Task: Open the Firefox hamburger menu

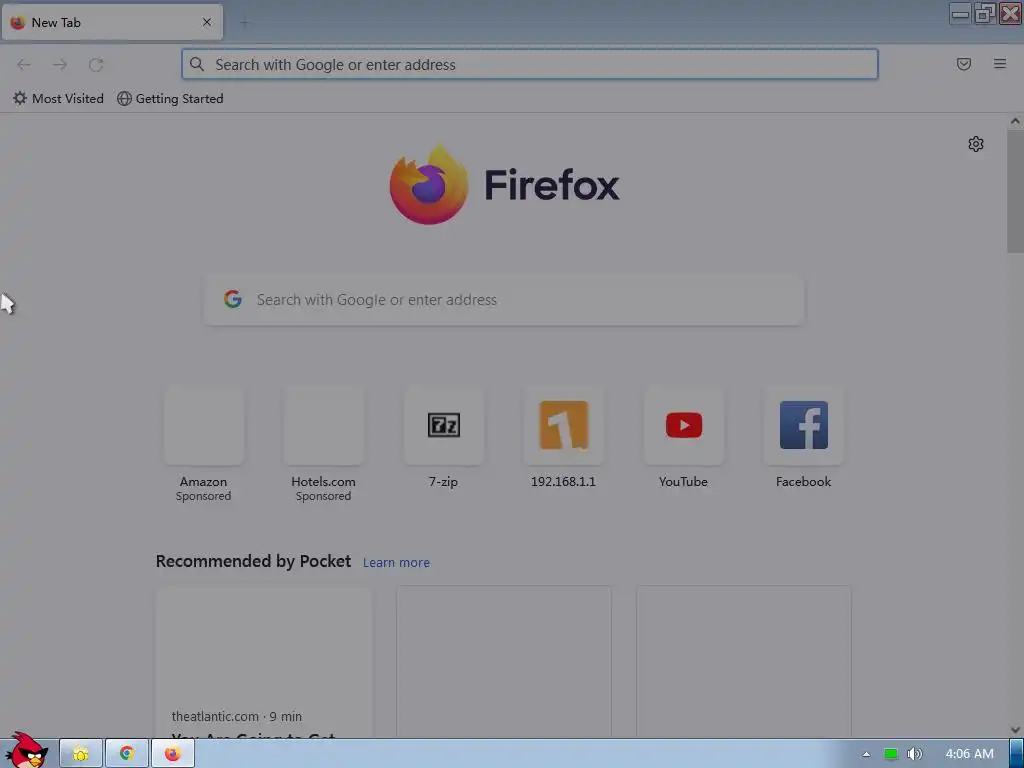Action: (x=1000, y=64)
